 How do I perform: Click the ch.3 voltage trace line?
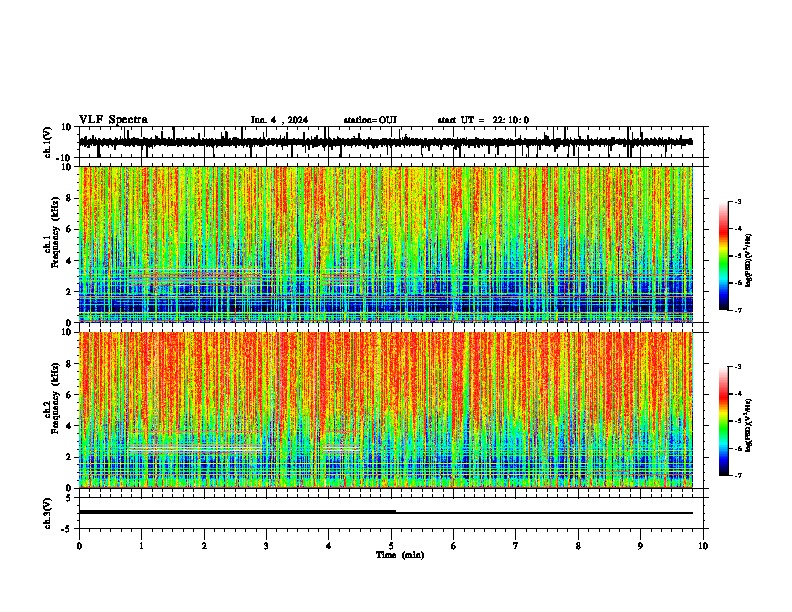click(385, 512)
